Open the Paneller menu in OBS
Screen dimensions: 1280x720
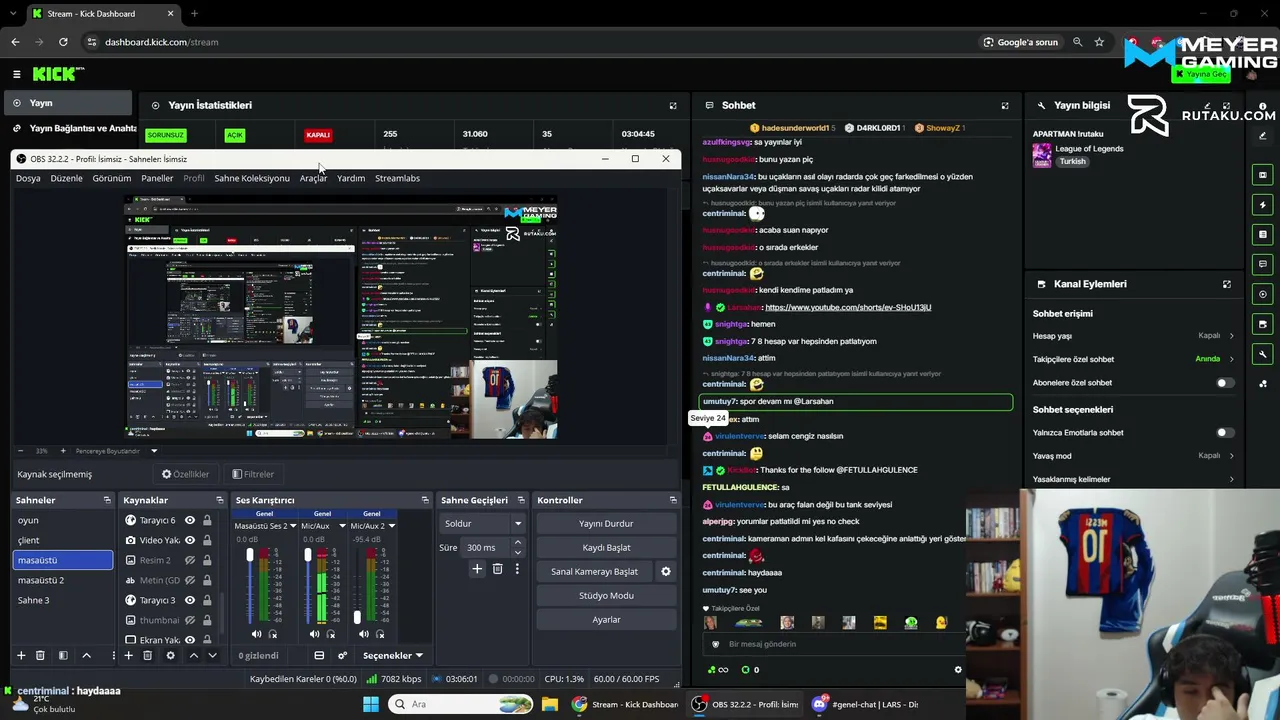click(x=157, y=178)
